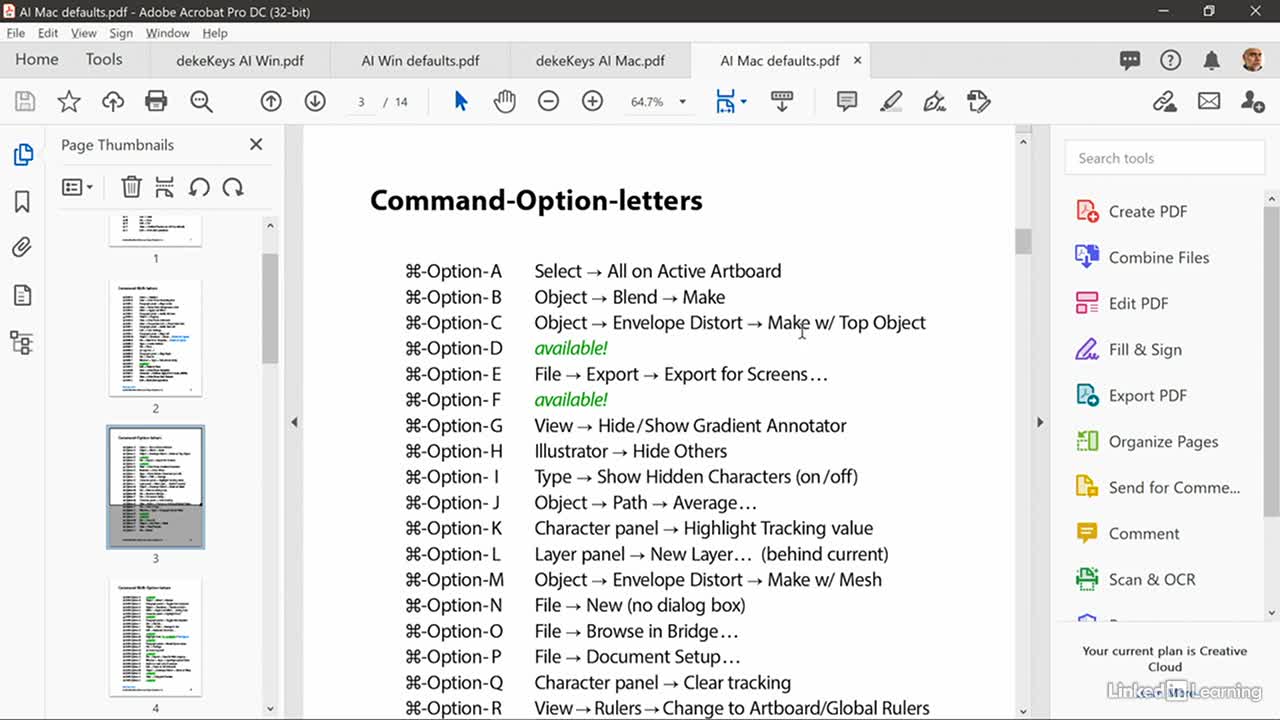Activate the Hand pan tool
This screenshot has height=720, width=1280.
[505, 101]
